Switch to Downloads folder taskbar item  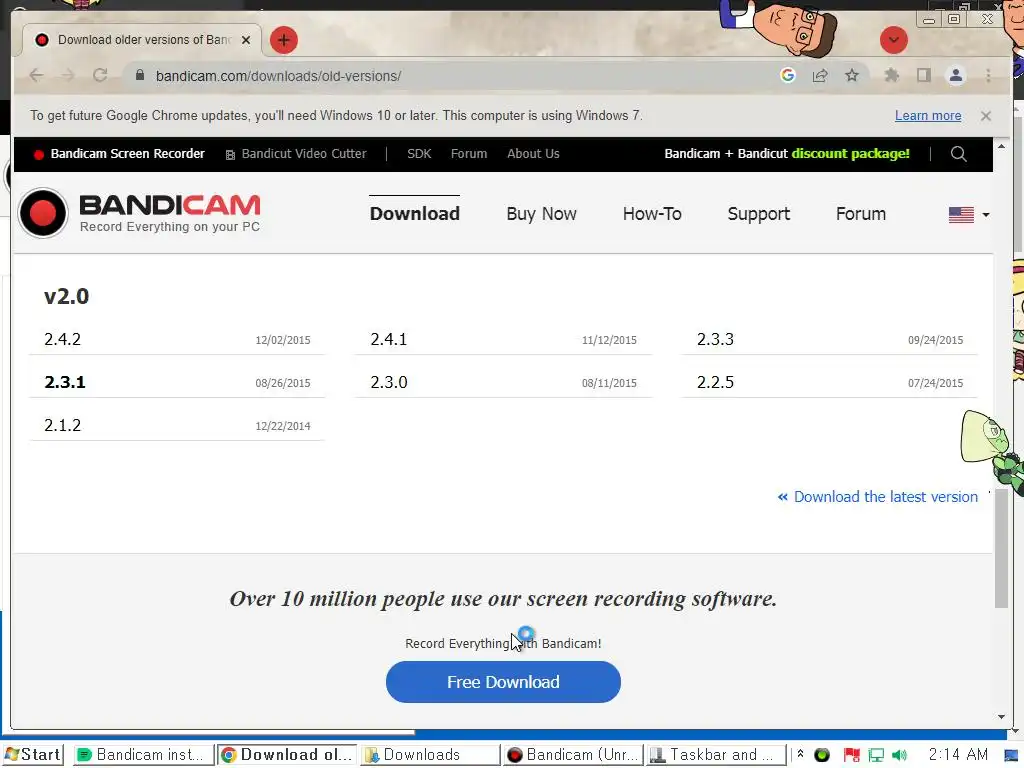pyautogui.click(x=430, y=755)
